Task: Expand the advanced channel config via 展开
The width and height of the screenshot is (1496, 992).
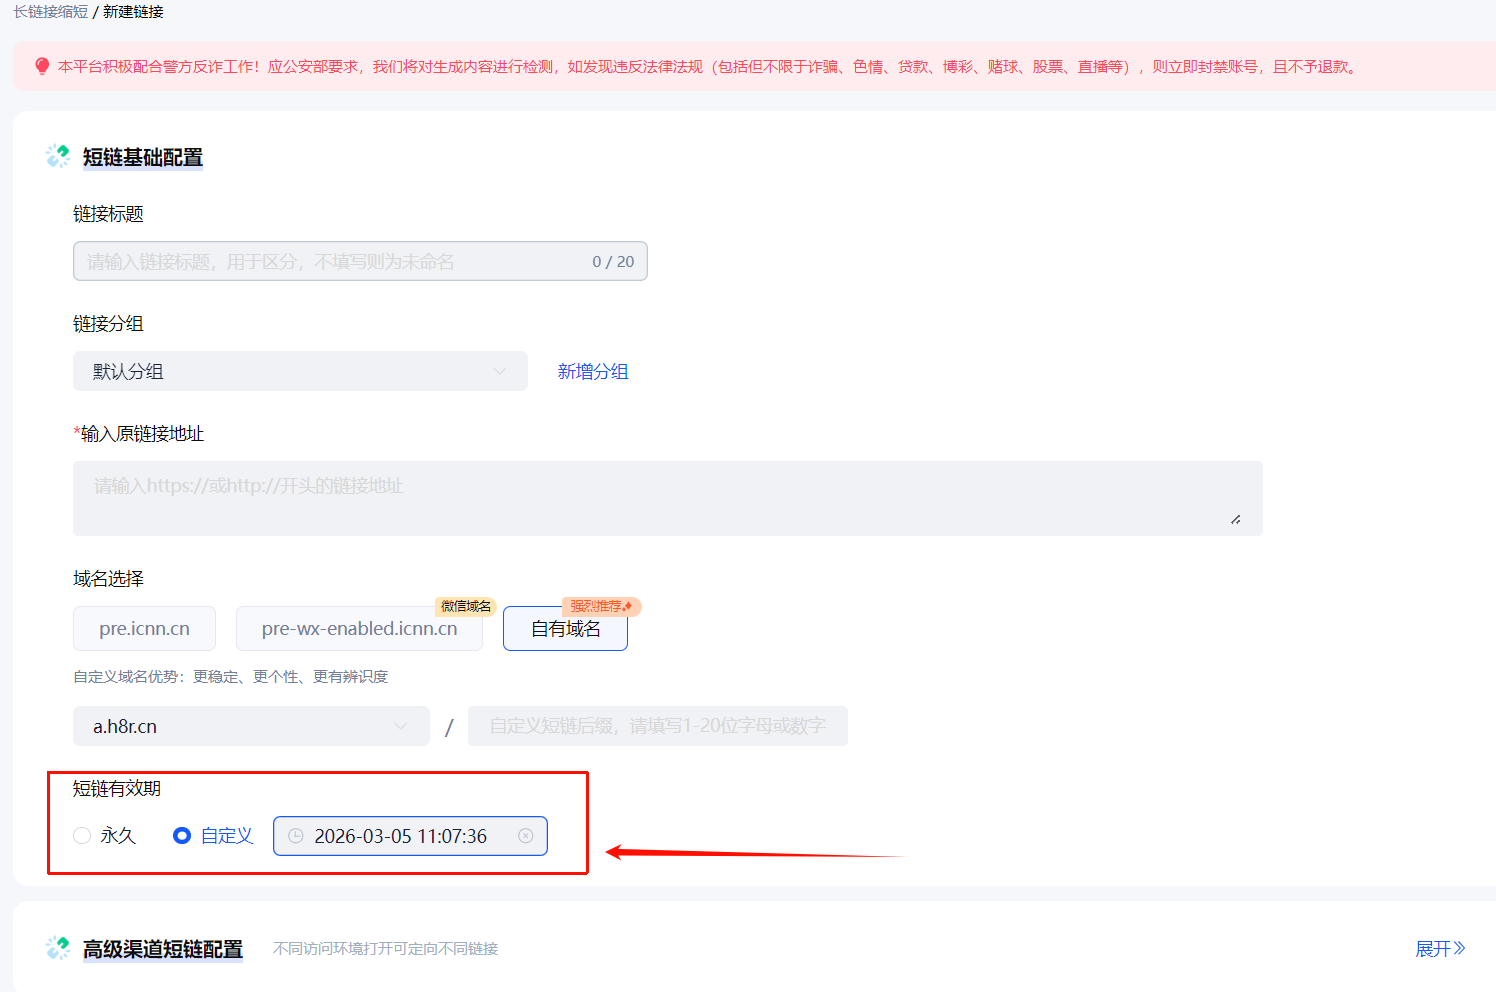Action: (x=1439, y=948)
